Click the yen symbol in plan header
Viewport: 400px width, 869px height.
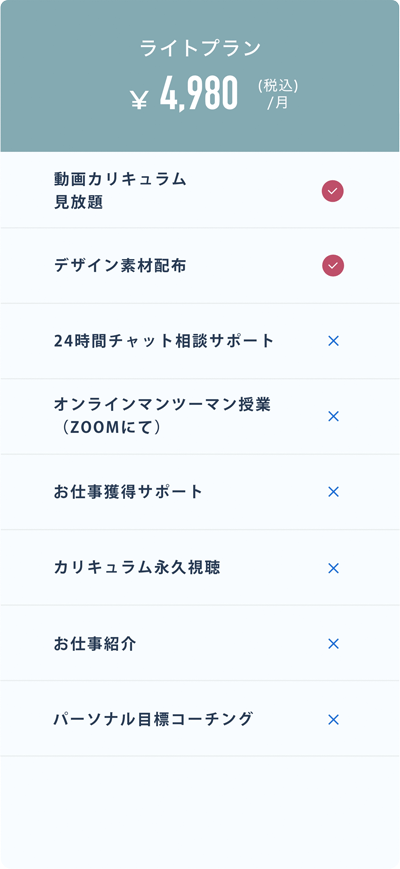(139, 99)
